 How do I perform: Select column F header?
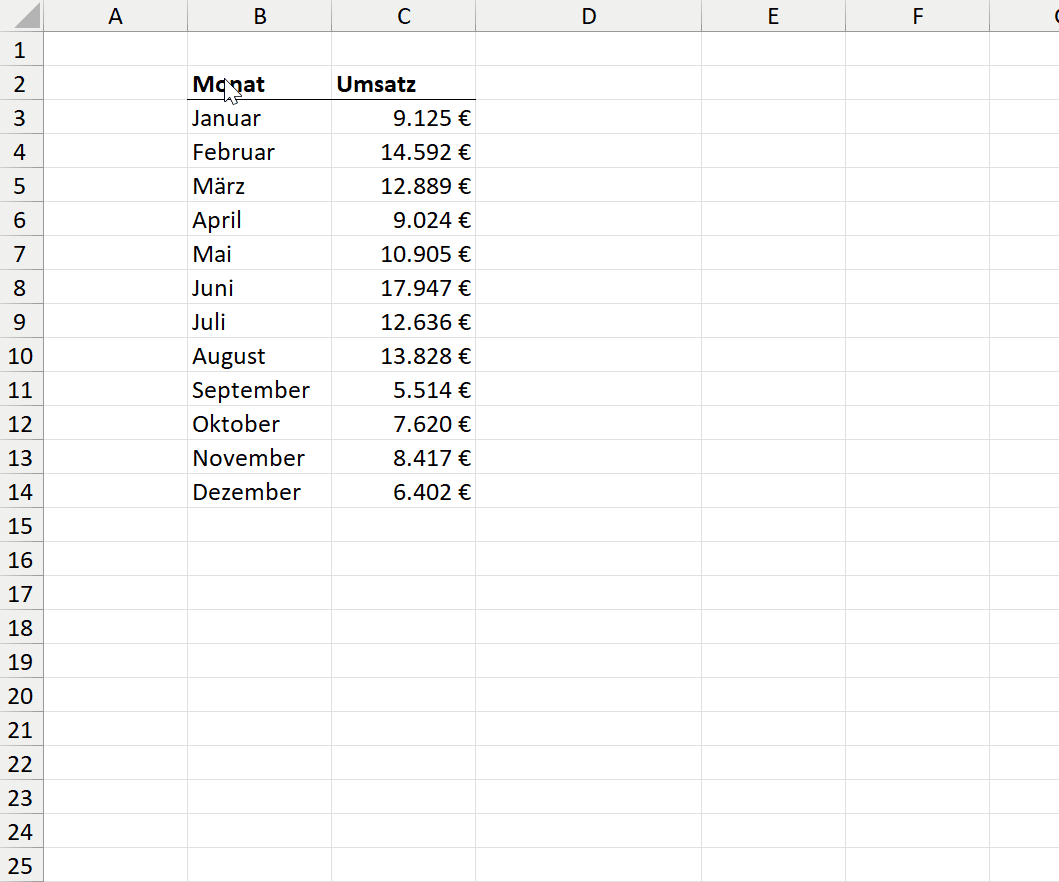(917, 16)
